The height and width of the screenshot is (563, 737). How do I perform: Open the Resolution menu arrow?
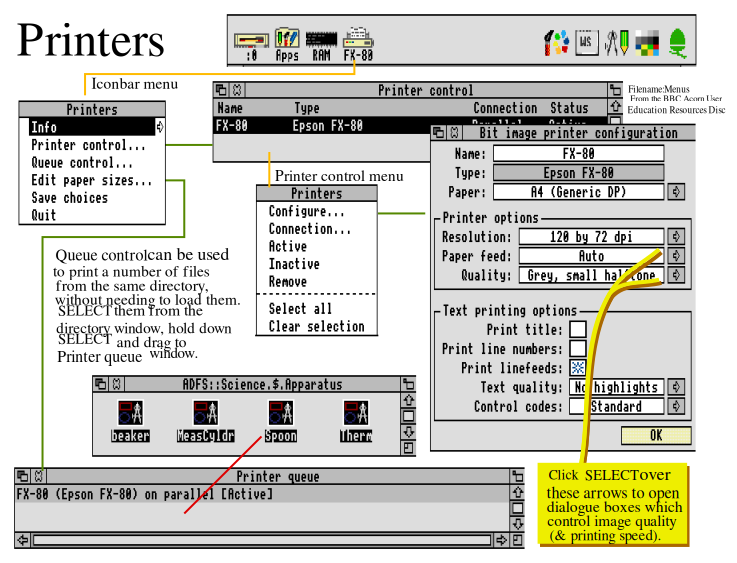(676, 236)
